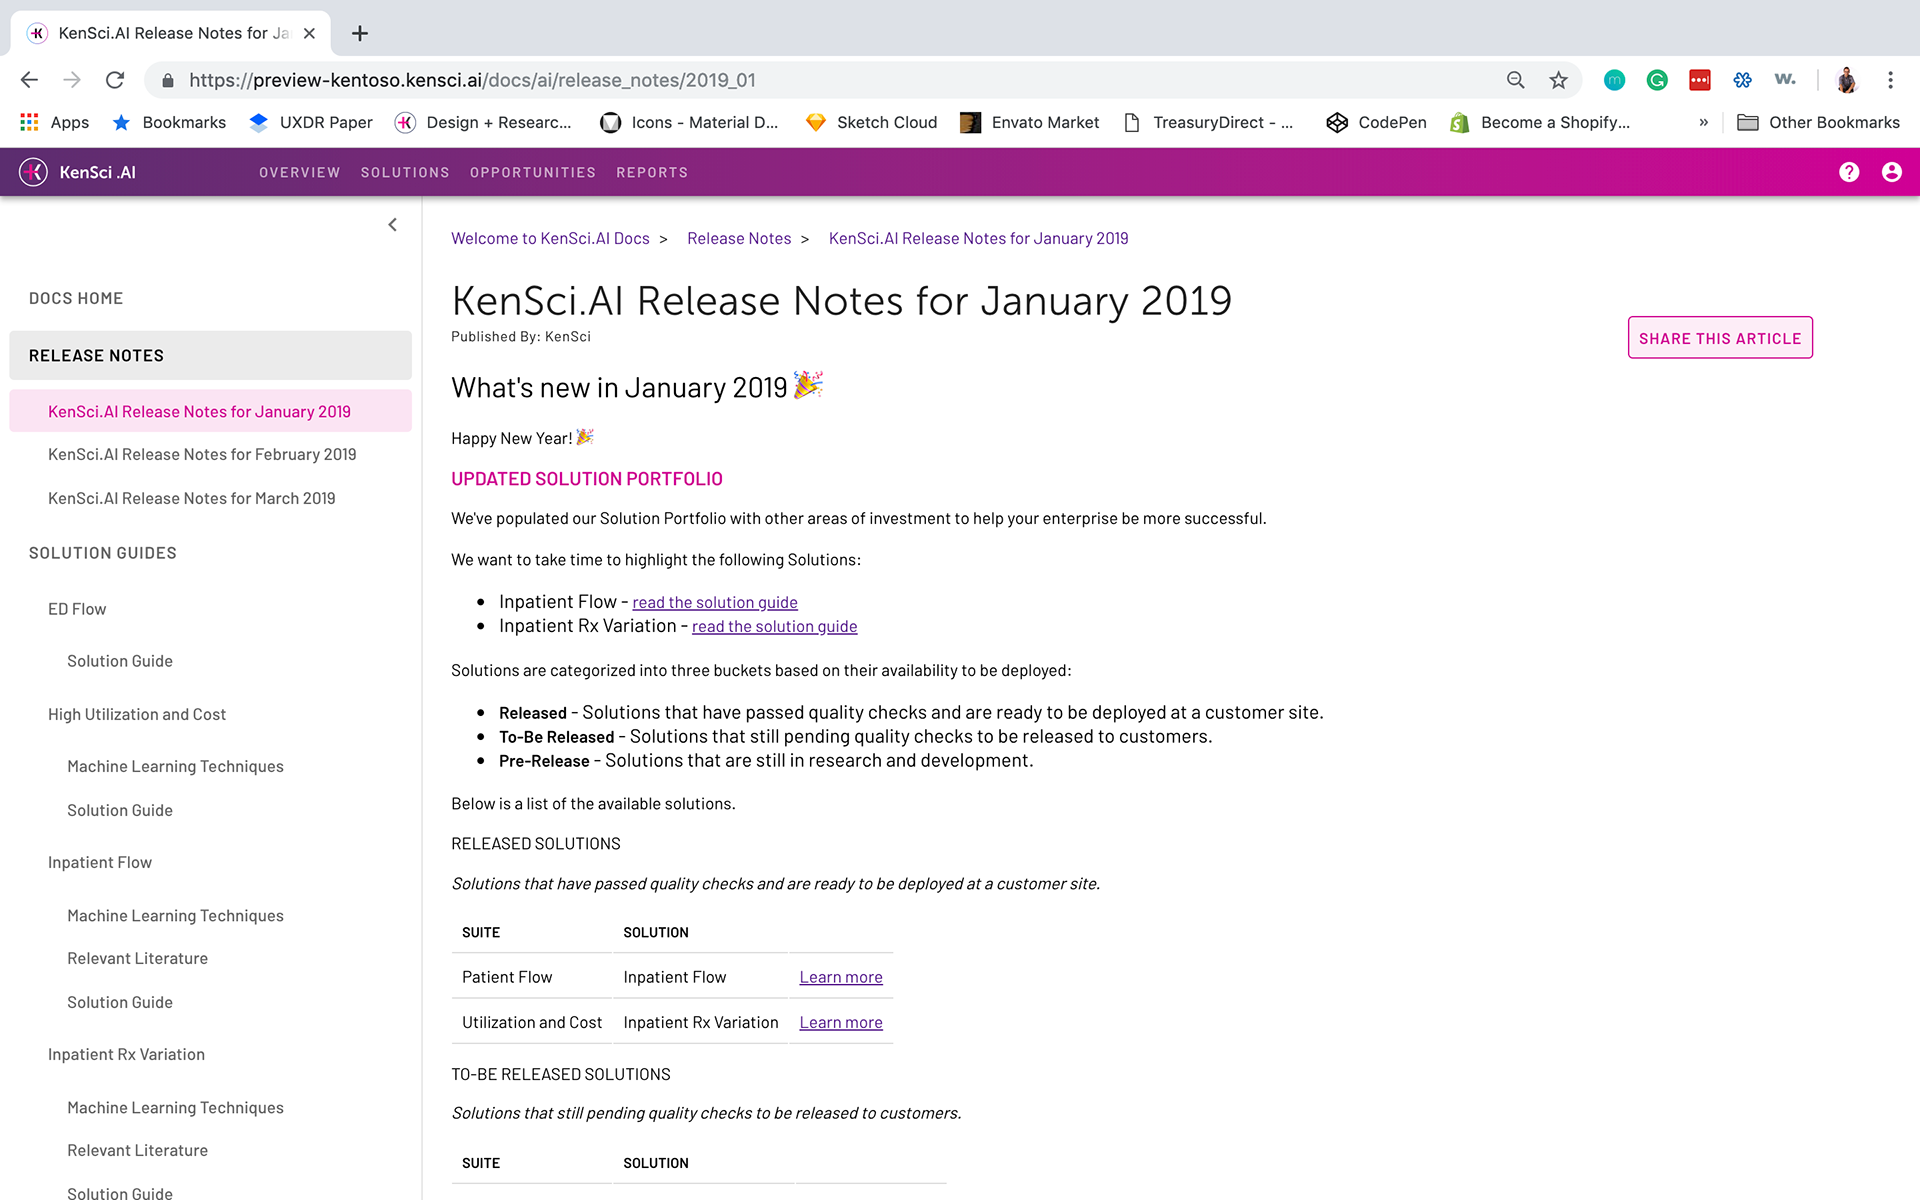Click the blue flower-shaped extension icon

(x=1743, y=80)
